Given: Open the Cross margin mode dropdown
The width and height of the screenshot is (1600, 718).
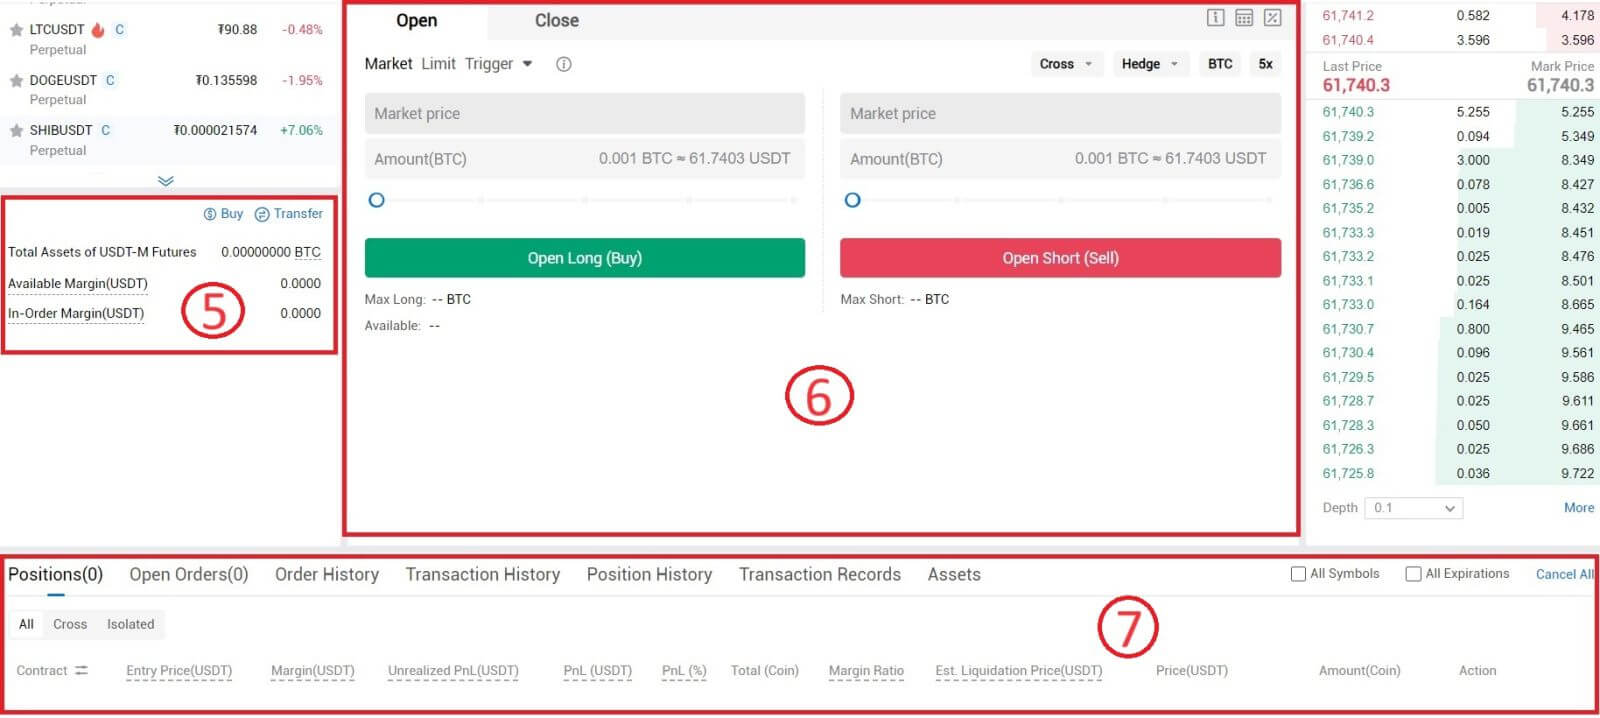Looking at the screenshot, I should click(x=1066, y=64).
